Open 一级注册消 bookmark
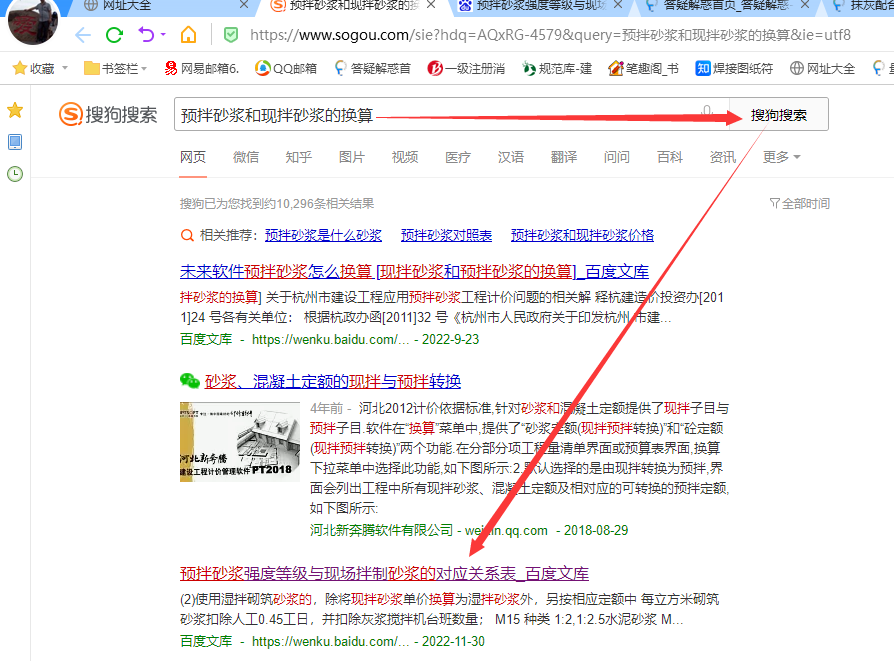The height and width of the screenshot is (661, 894). click(466, 69)
